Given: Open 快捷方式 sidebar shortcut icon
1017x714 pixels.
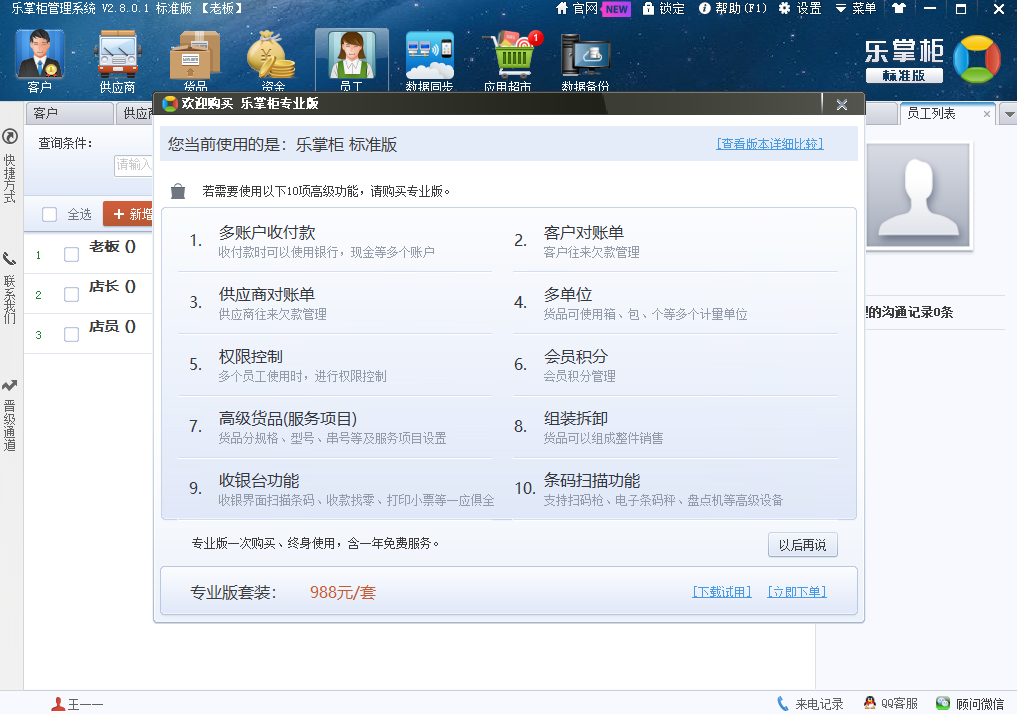Looking at the screenshot, I should click(x=10, y=136).
